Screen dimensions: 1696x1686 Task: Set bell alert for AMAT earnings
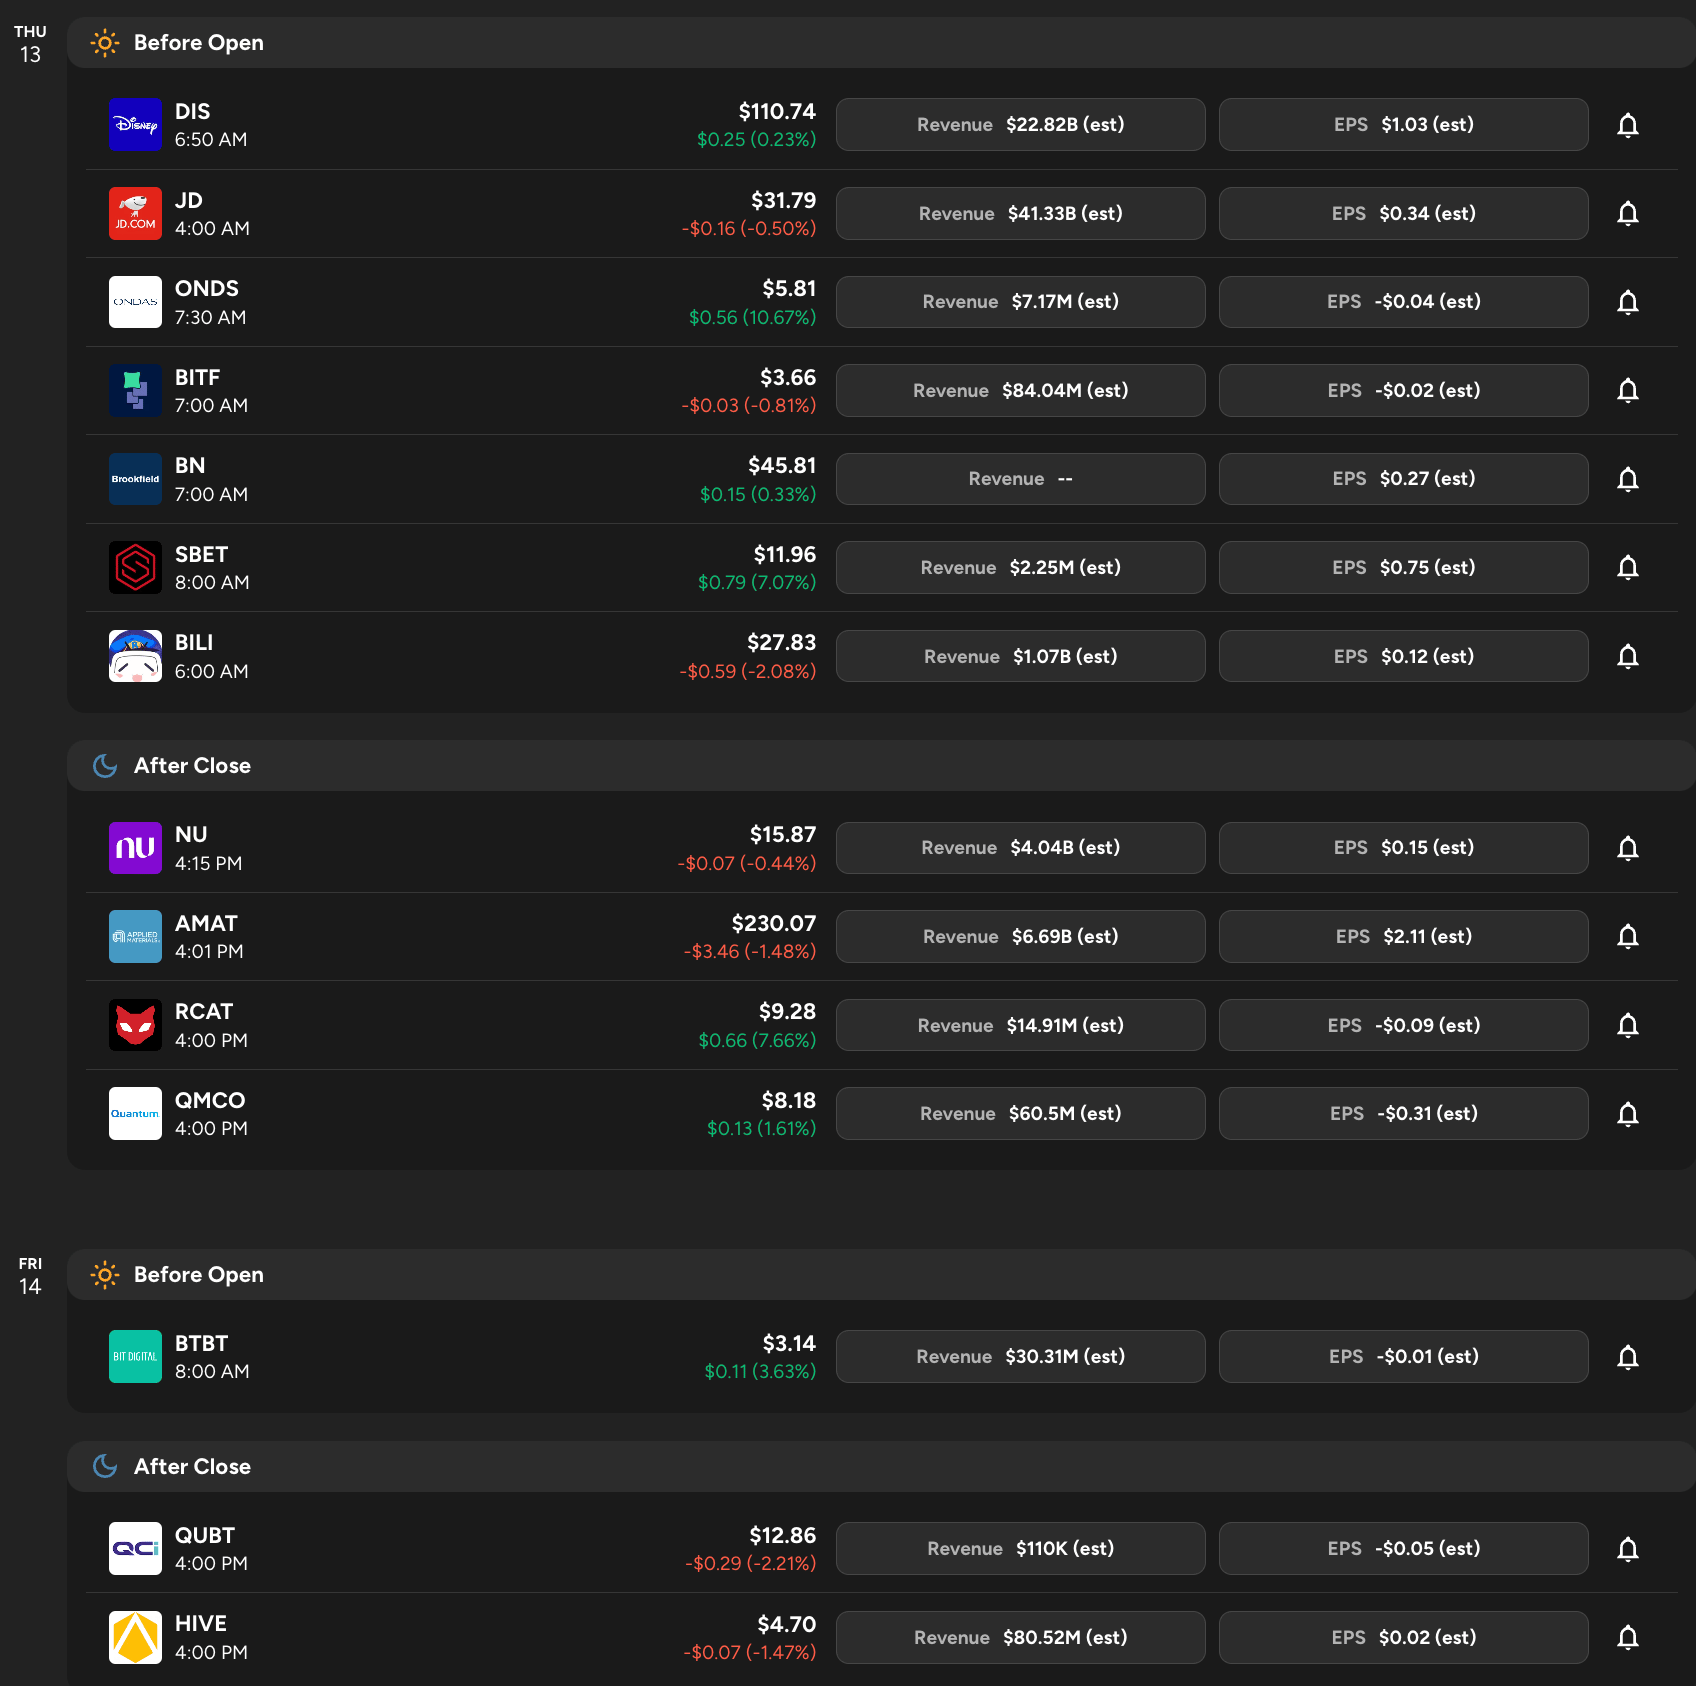pos(1628,936)
